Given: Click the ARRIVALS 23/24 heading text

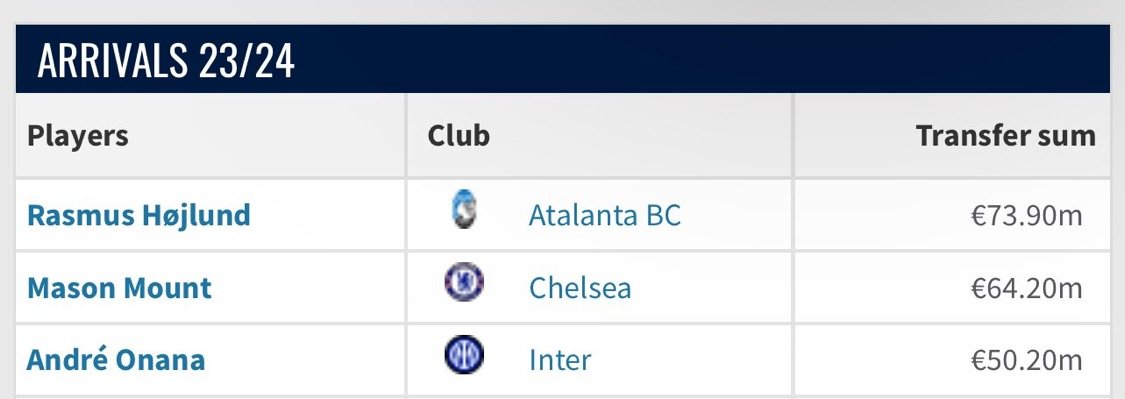Looking at the screenshot, I should pos(166,60).
